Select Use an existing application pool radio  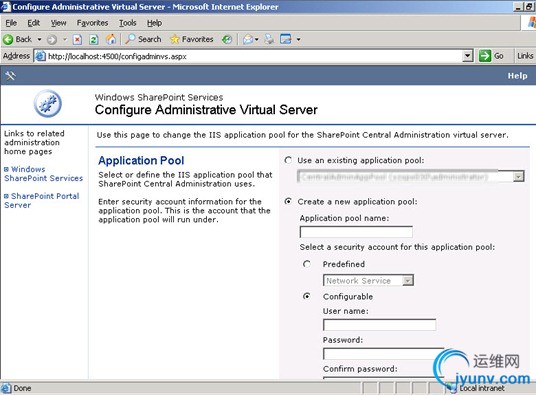click(x=288, y=160)
